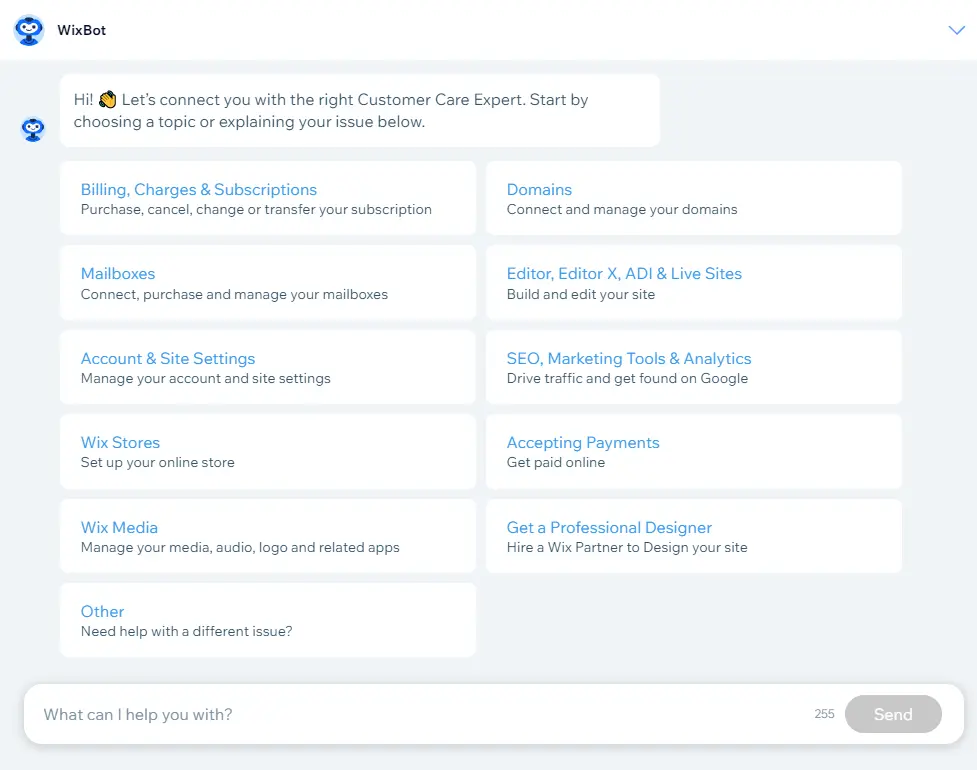
Task: Choose Billing, Charges & Subscriptions topic
Action: pos(268,198)
